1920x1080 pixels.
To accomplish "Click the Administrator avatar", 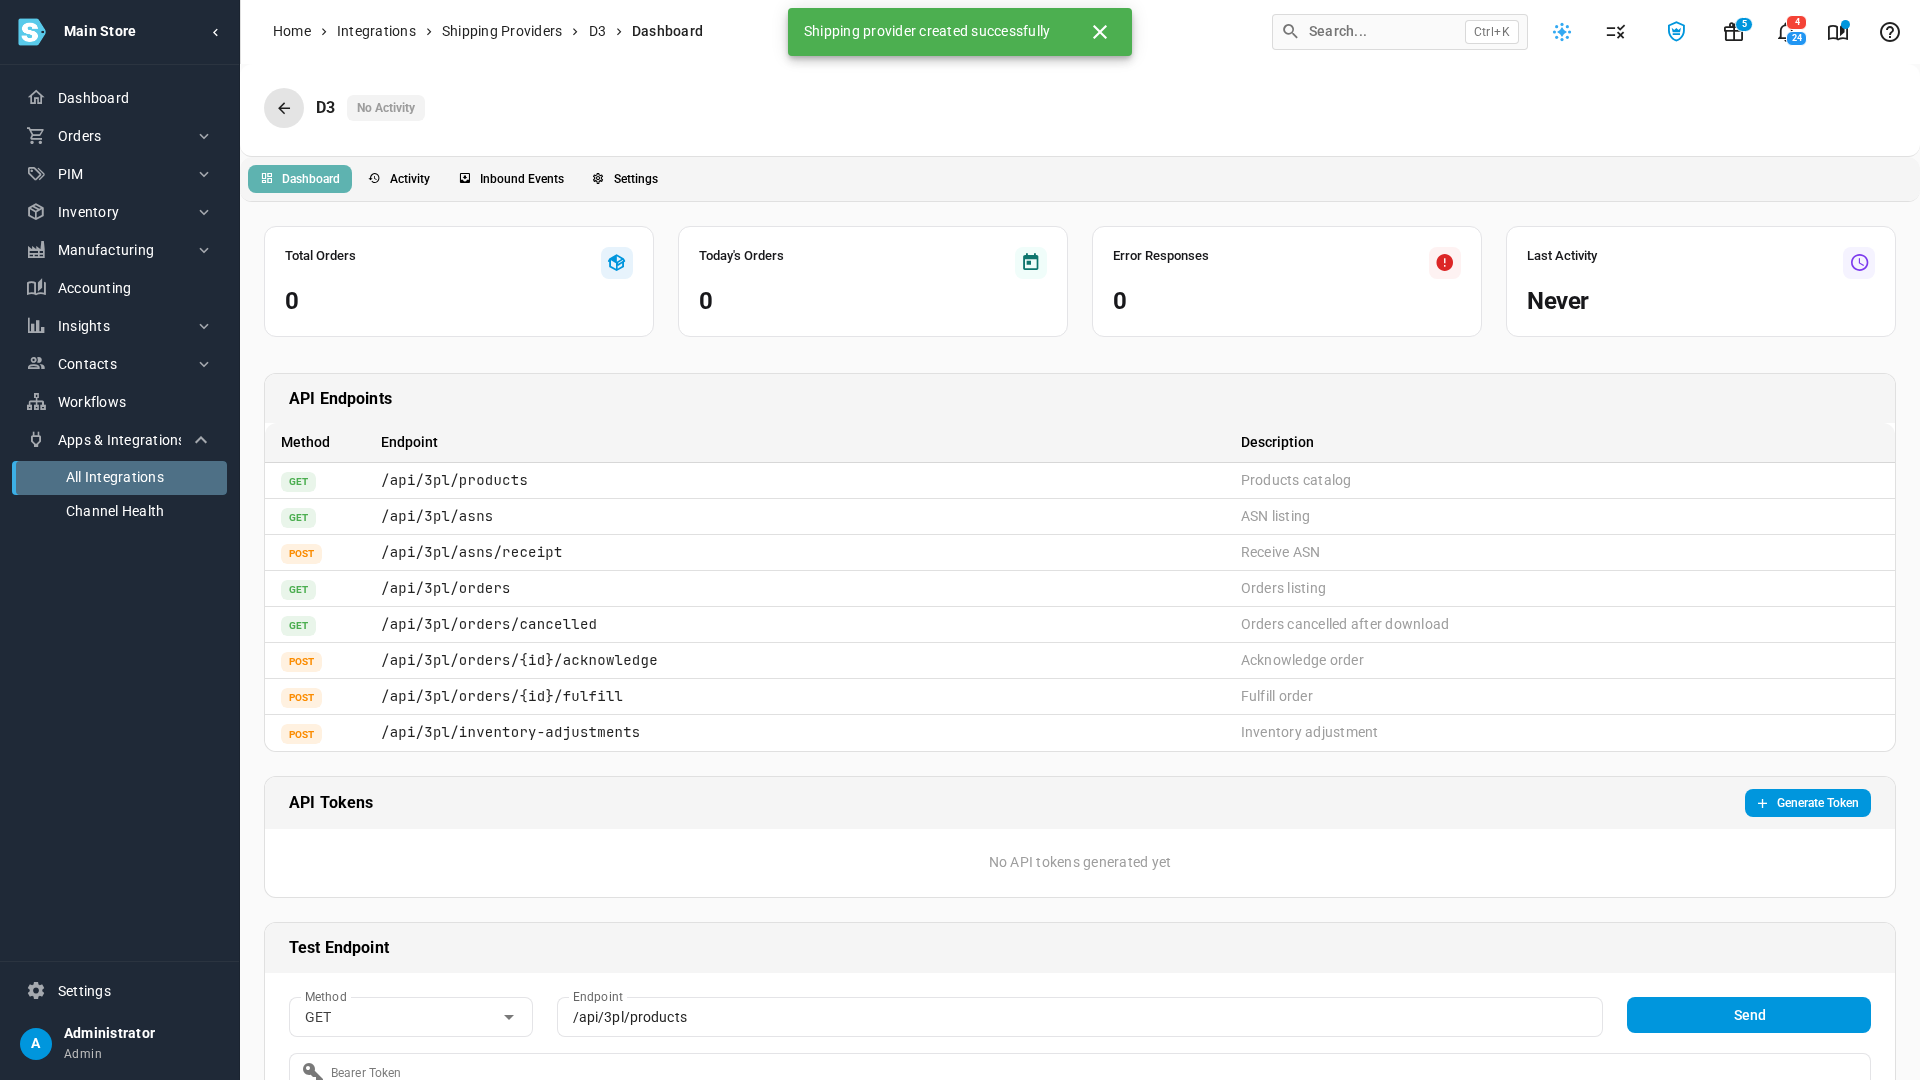I will (x=36, y=1043).
